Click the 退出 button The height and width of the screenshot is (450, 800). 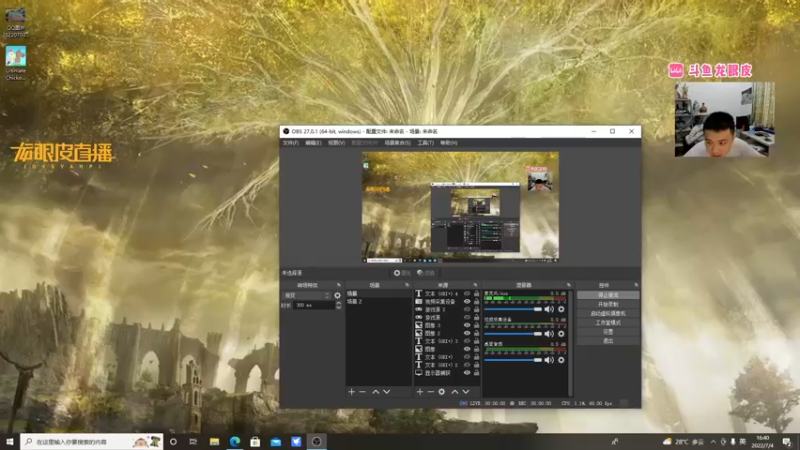click(608, 341)
